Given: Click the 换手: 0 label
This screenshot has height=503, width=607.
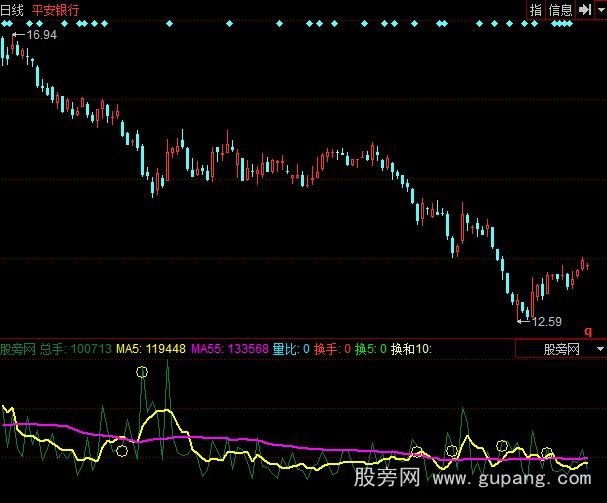Looking at the screenshot, I should click(x=332, y=349).
